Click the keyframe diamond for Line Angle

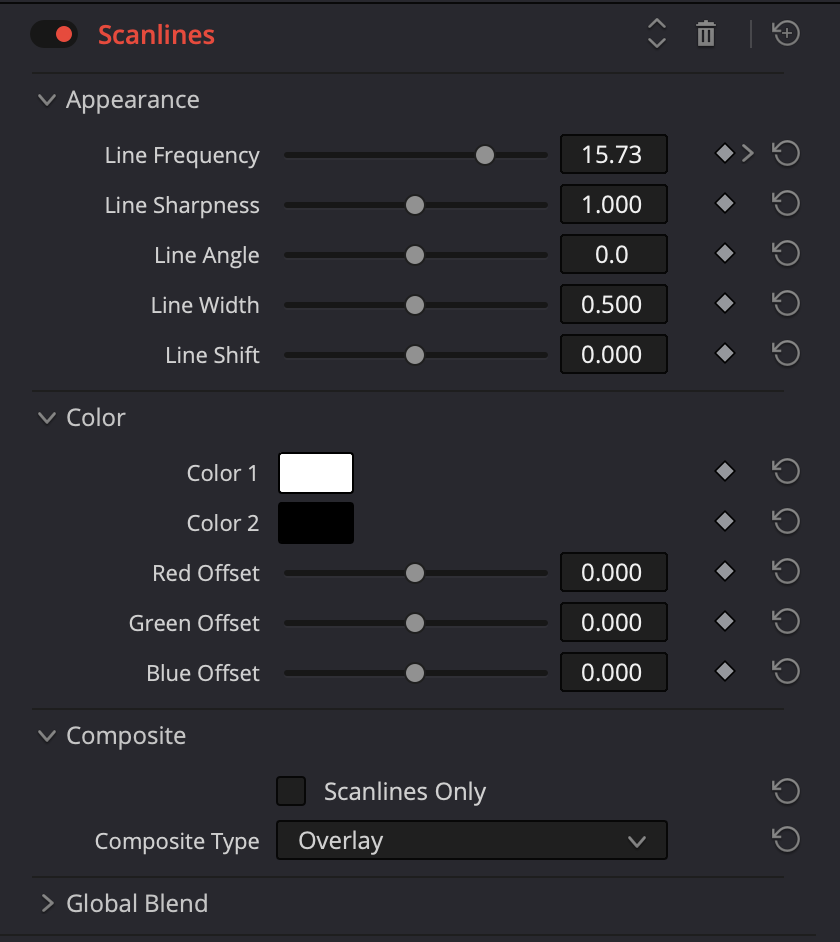coord(724,253)
